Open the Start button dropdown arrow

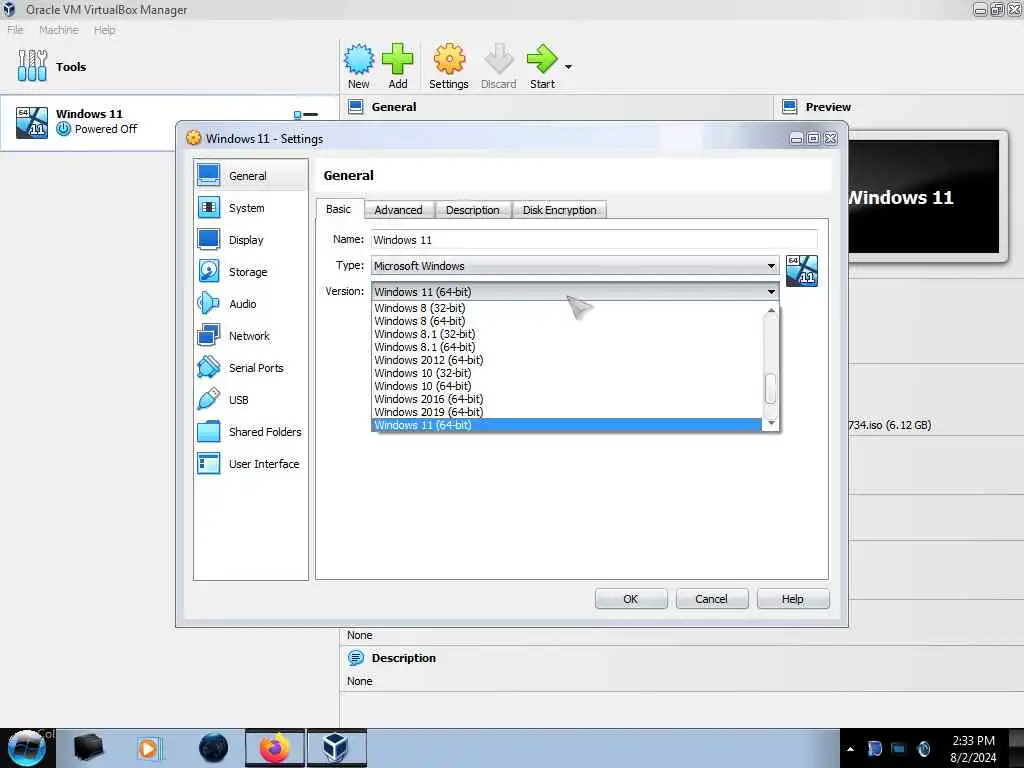568,67
